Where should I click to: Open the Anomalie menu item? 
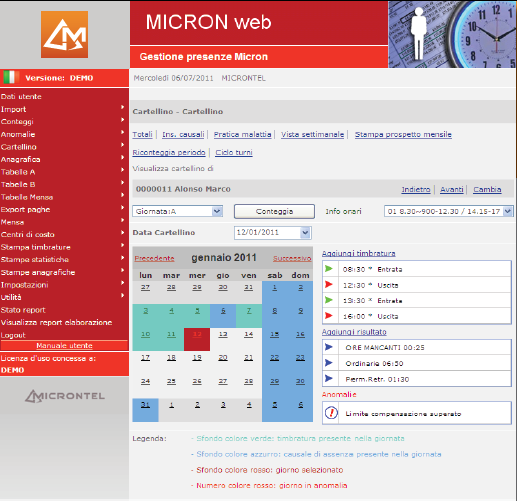(18, 134)
